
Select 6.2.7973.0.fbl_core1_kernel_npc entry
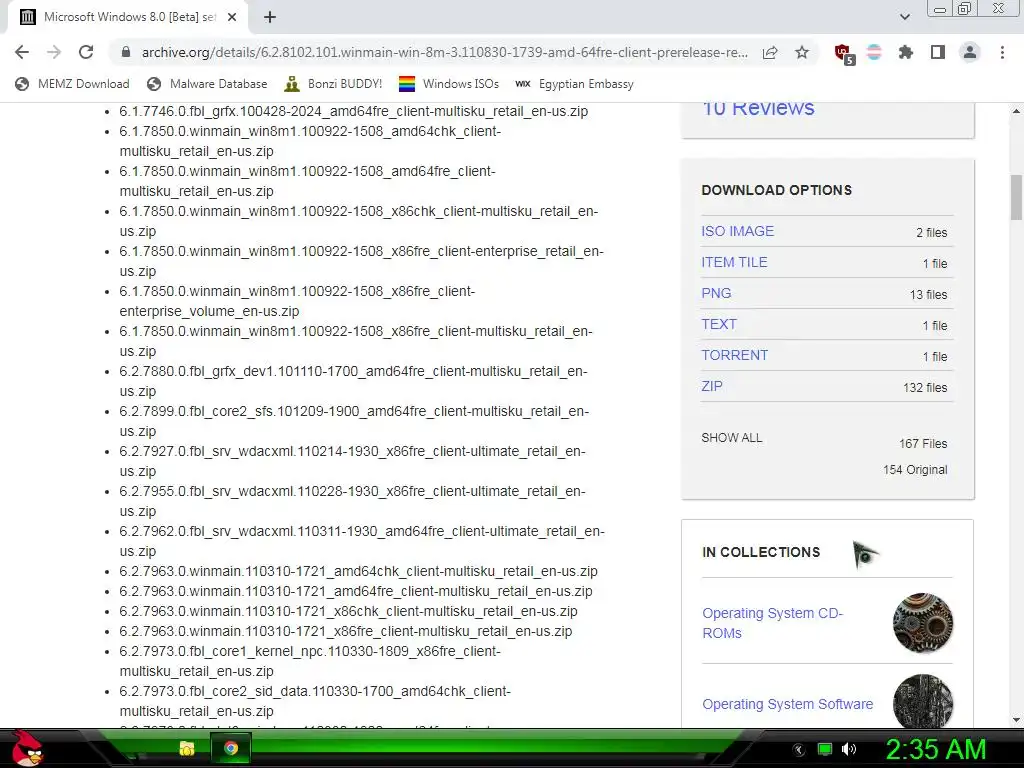tap(310, 661)
